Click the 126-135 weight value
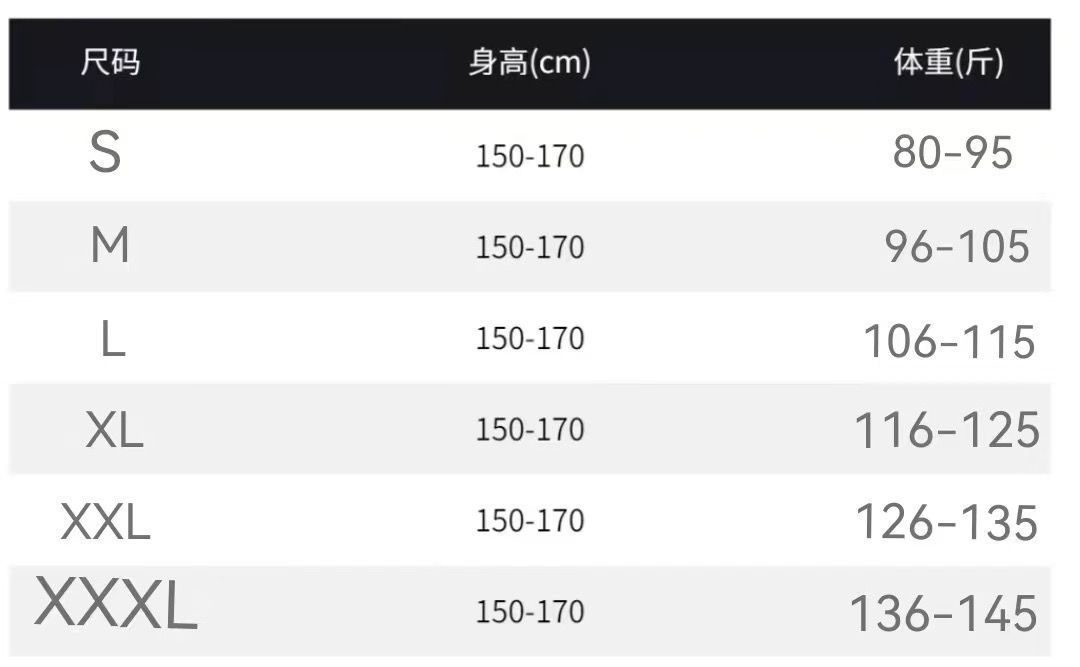 tap(947, 522)
